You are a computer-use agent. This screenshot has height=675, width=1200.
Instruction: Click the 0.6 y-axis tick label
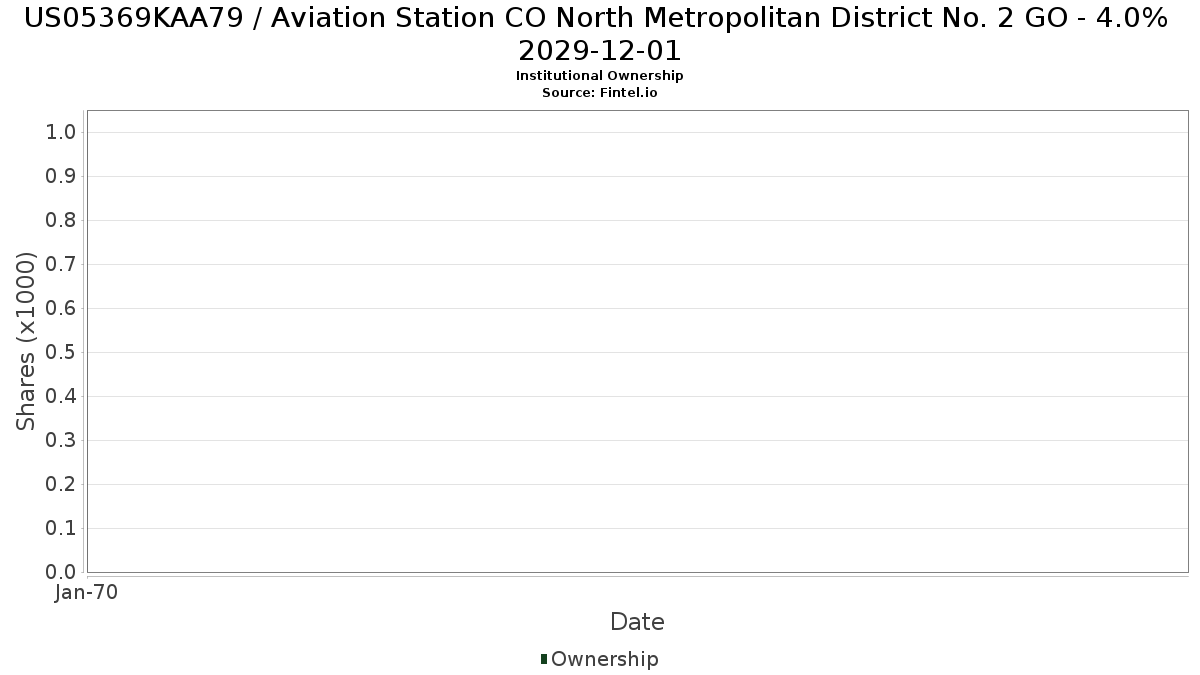[x=61, y=309]
